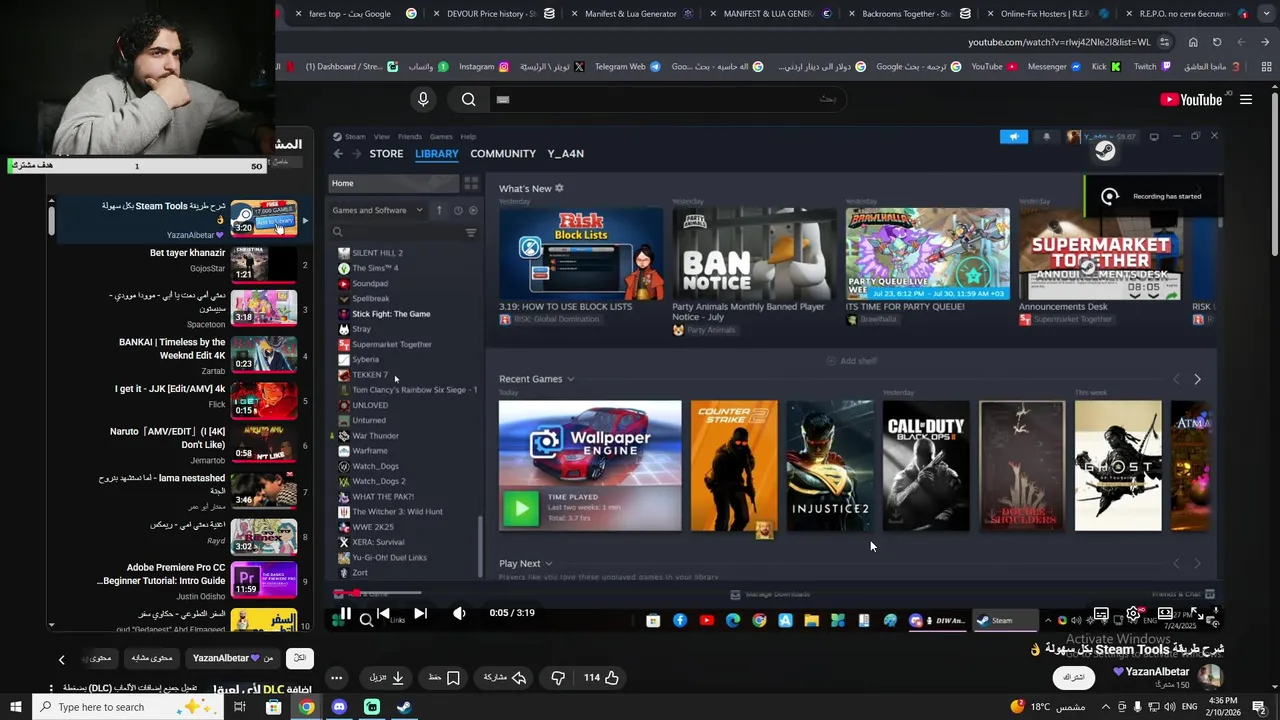The width and height of the screenshot is (1280, 720).
Task: Open Steam announcements megaphone button
Action: [x=1013, y=137]
